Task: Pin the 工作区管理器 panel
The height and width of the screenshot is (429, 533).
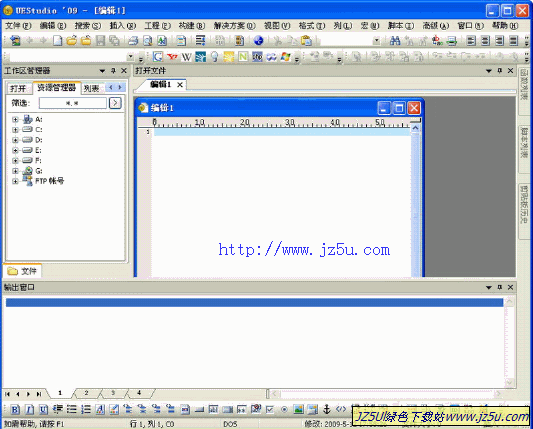Action: point(113,71)
